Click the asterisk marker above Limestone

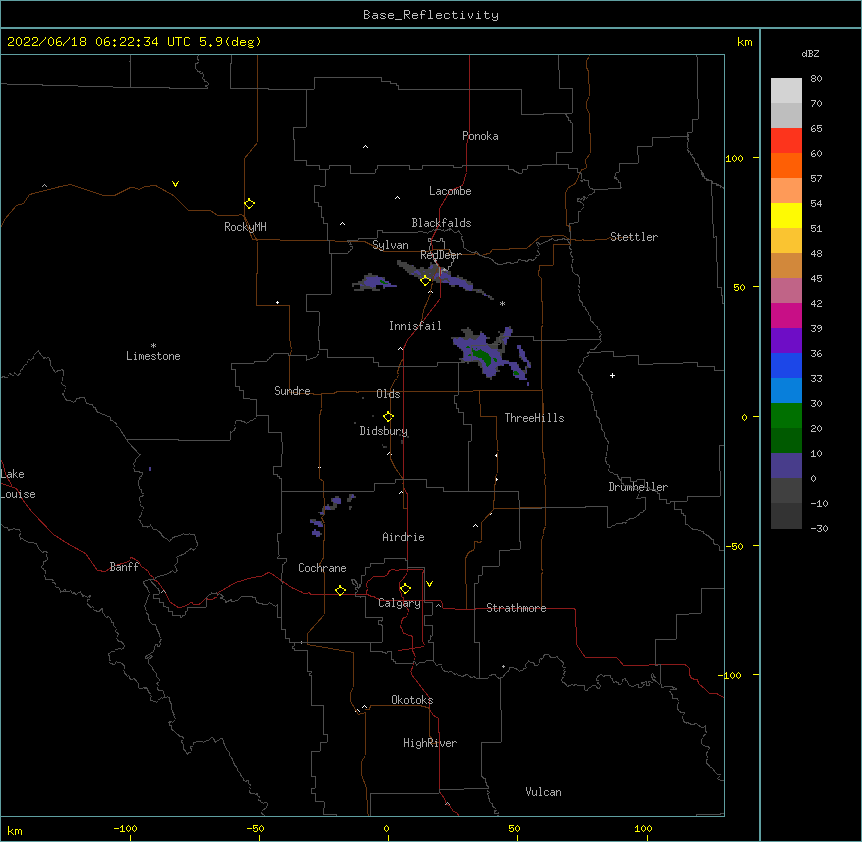[153, 346]
